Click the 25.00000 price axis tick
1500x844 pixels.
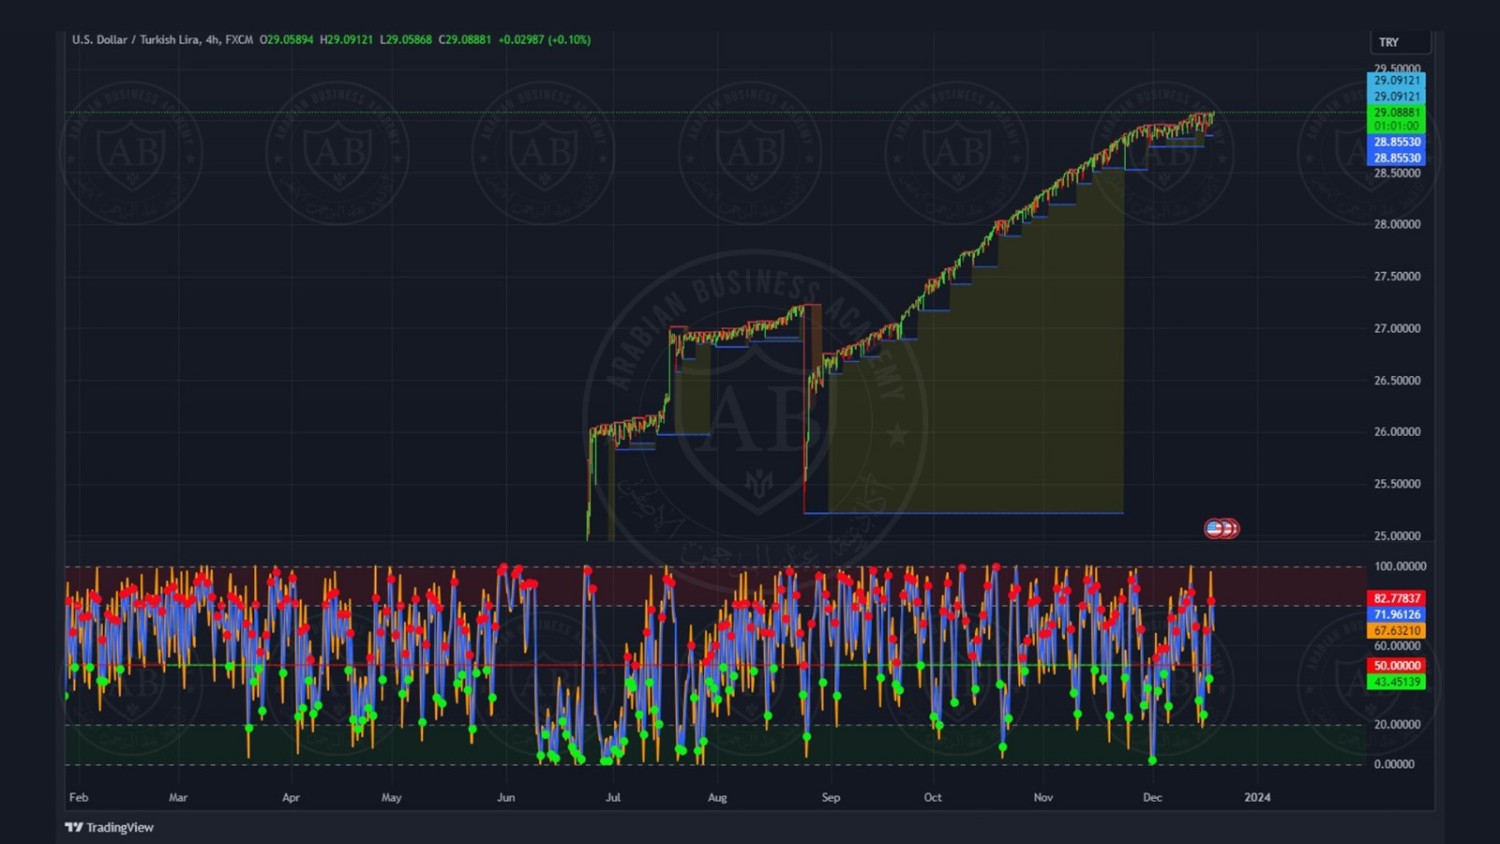(1397, 536)
